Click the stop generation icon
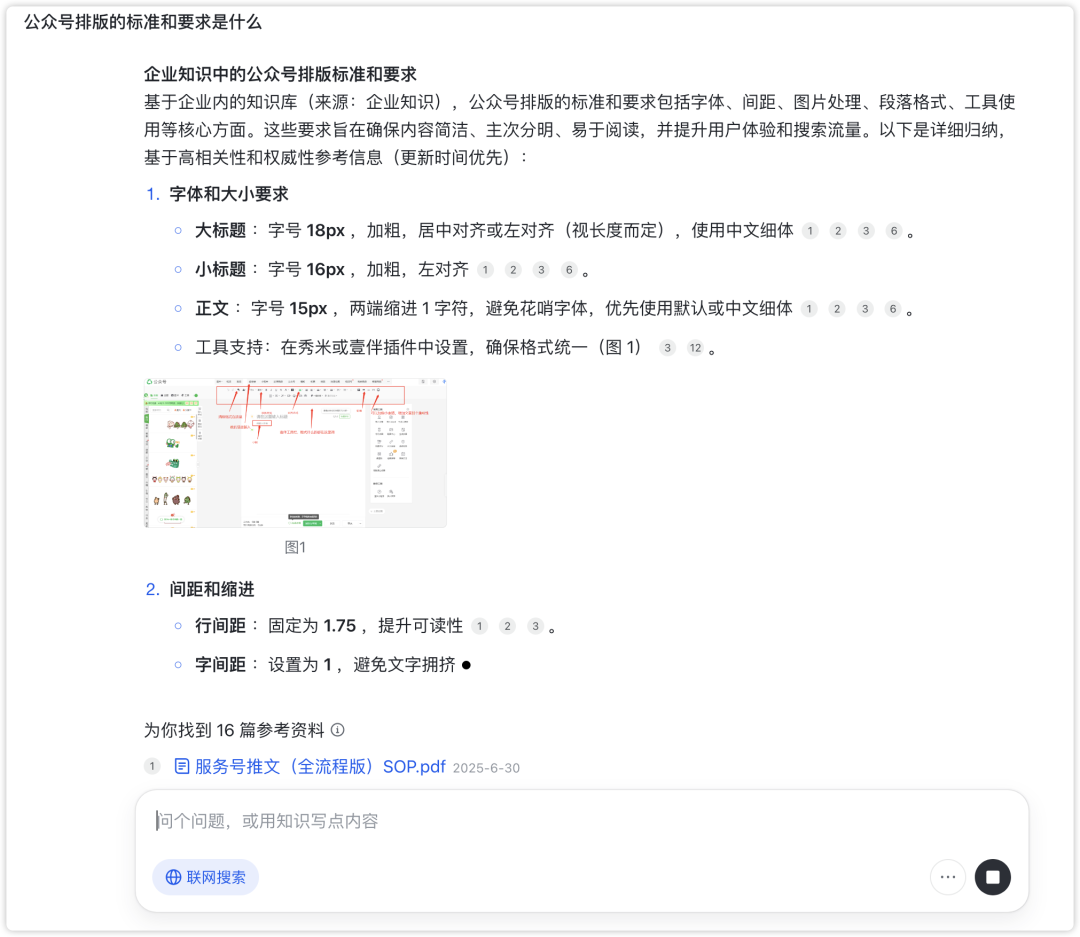Image resolution: width=1080 pixels, height=937 pixels. (992, 877)
